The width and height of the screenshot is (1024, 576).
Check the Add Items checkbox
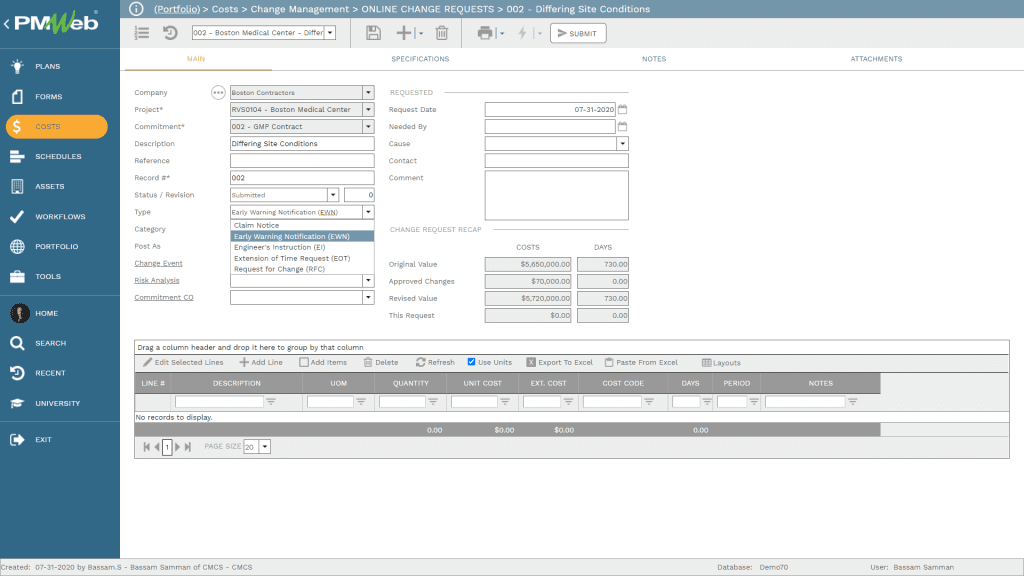(304, 362)
